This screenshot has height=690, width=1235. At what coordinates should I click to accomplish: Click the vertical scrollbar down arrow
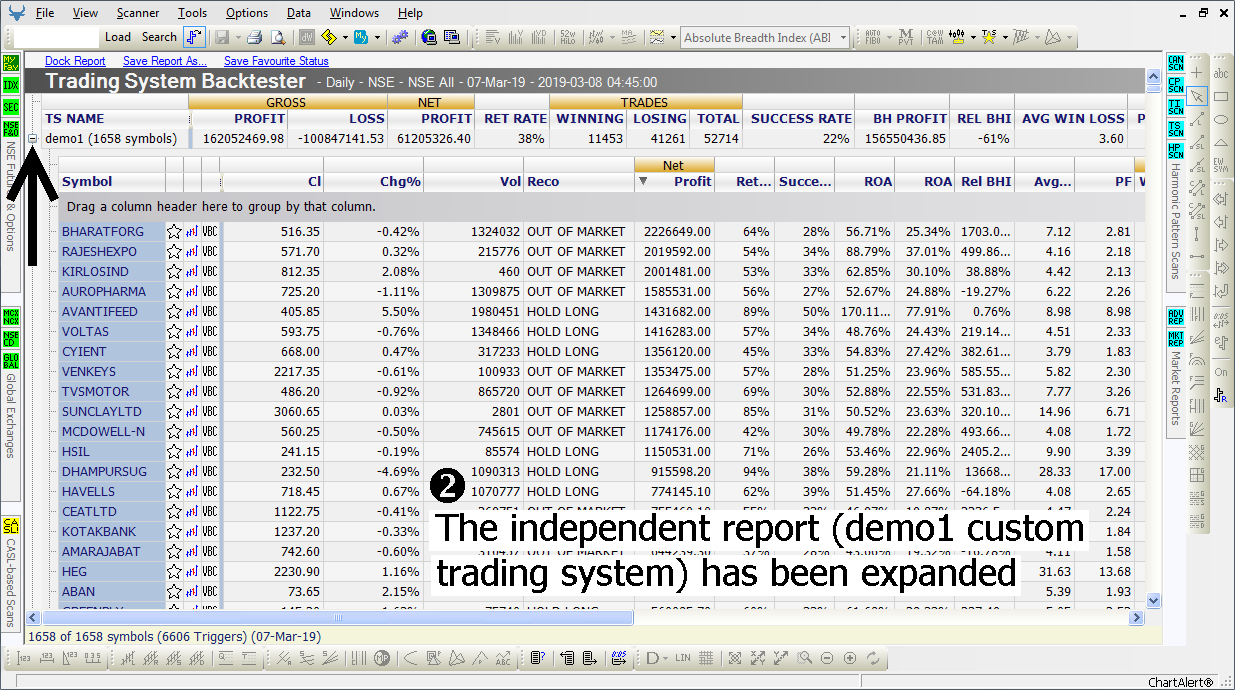click(1153, 601)
